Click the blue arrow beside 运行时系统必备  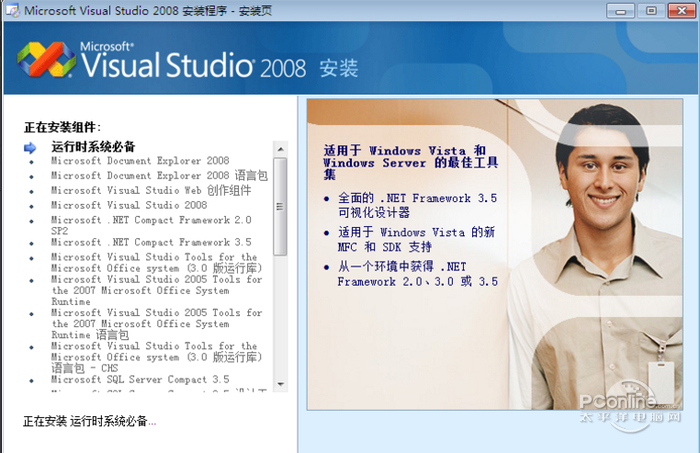[x=30, y=147]
